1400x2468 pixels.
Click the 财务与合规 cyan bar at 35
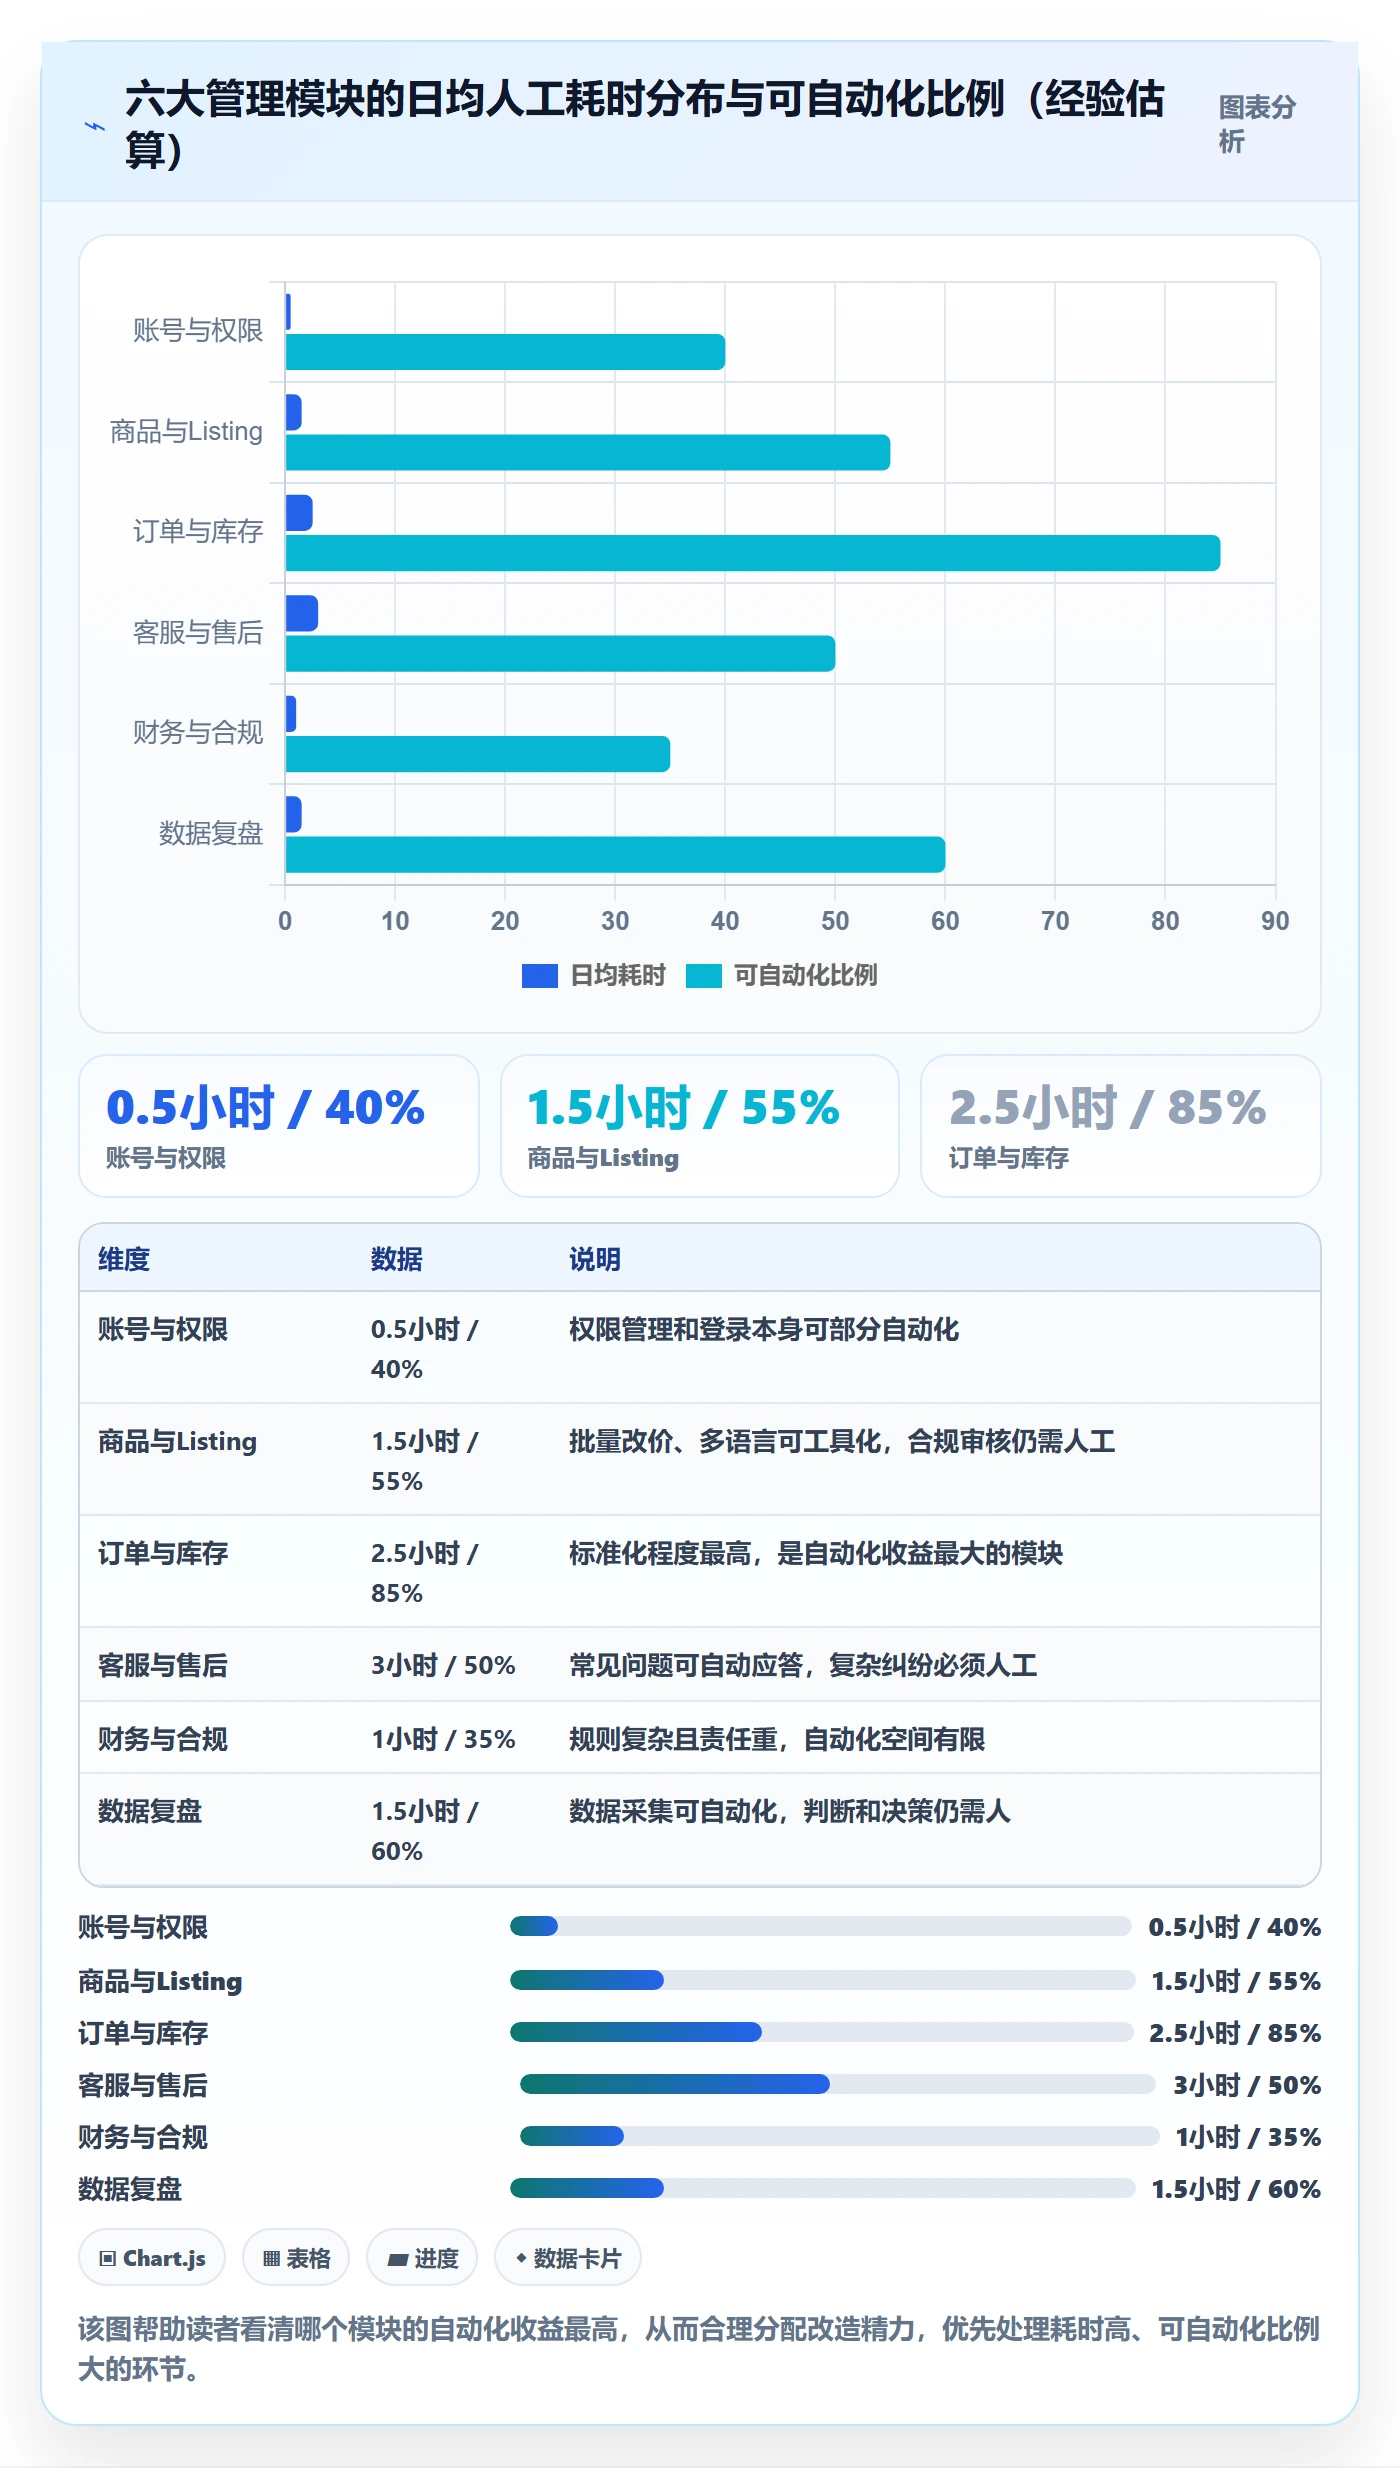[x=477, y=754]
